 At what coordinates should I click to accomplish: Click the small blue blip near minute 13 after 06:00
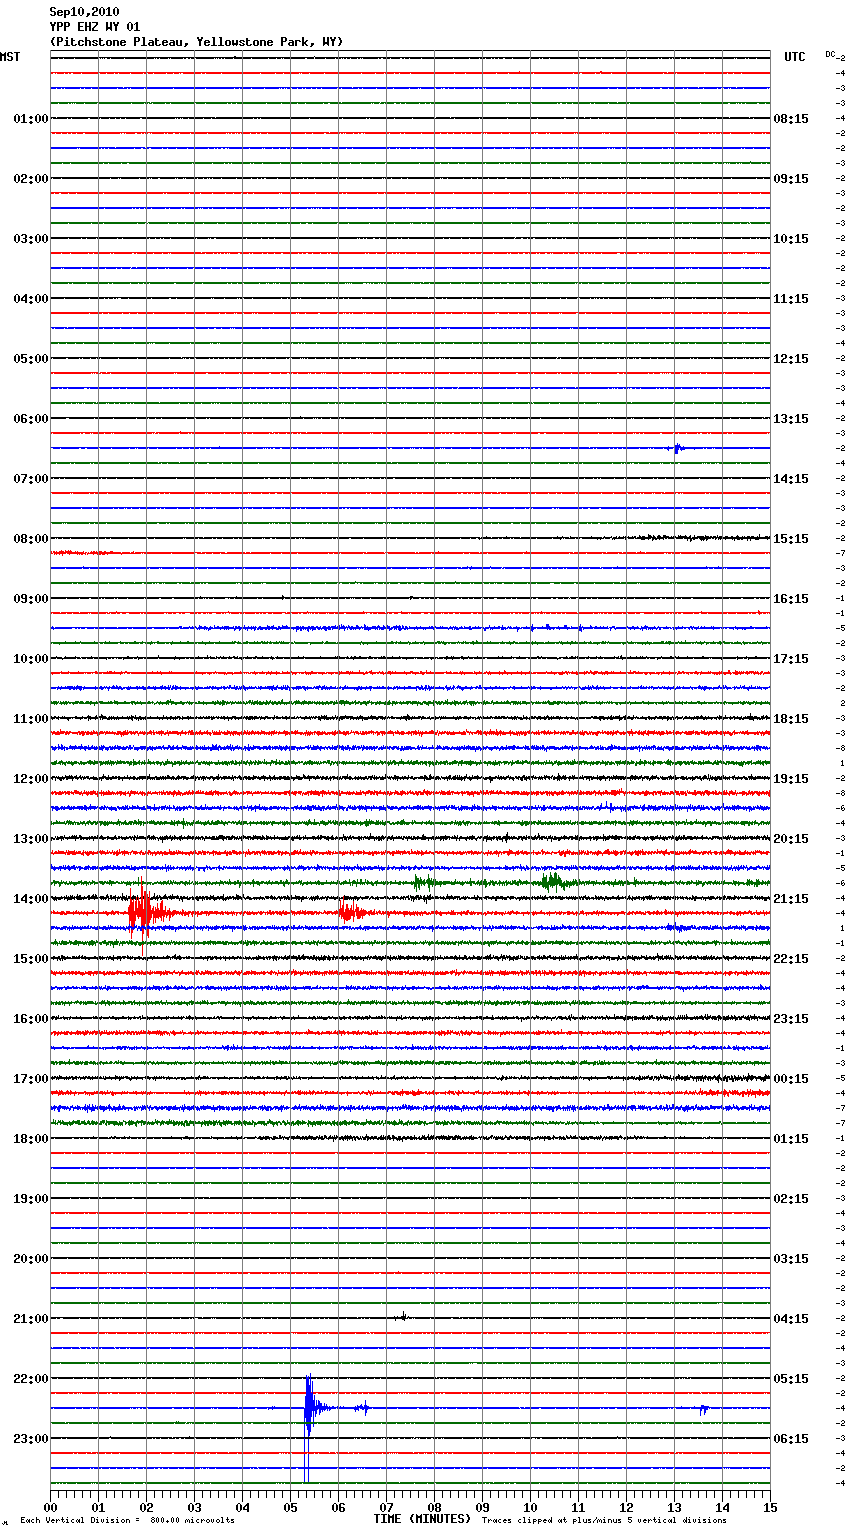click(677, 448)
